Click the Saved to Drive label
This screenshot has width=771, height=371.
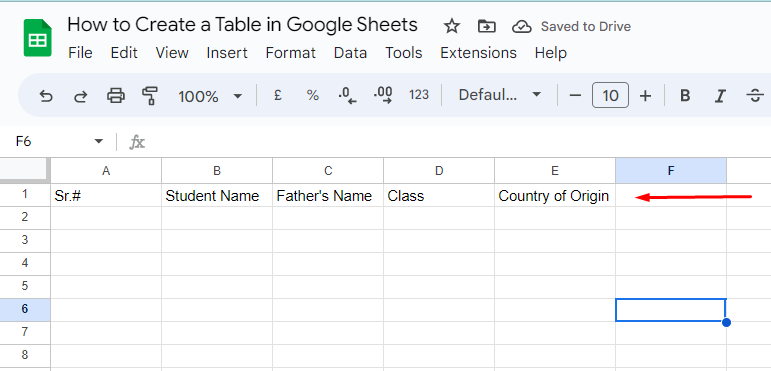tap(586, 27)
